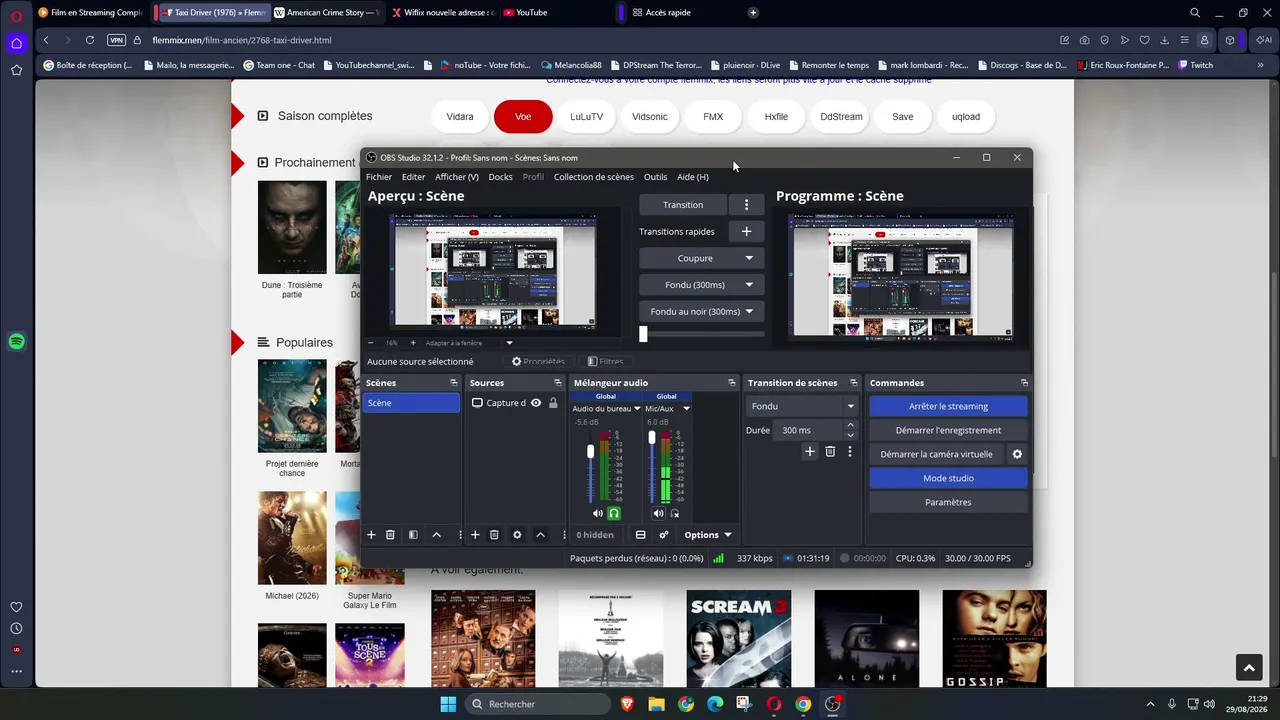
Task: Open the Audio du bureau channel dropdown
Action: 637,408
